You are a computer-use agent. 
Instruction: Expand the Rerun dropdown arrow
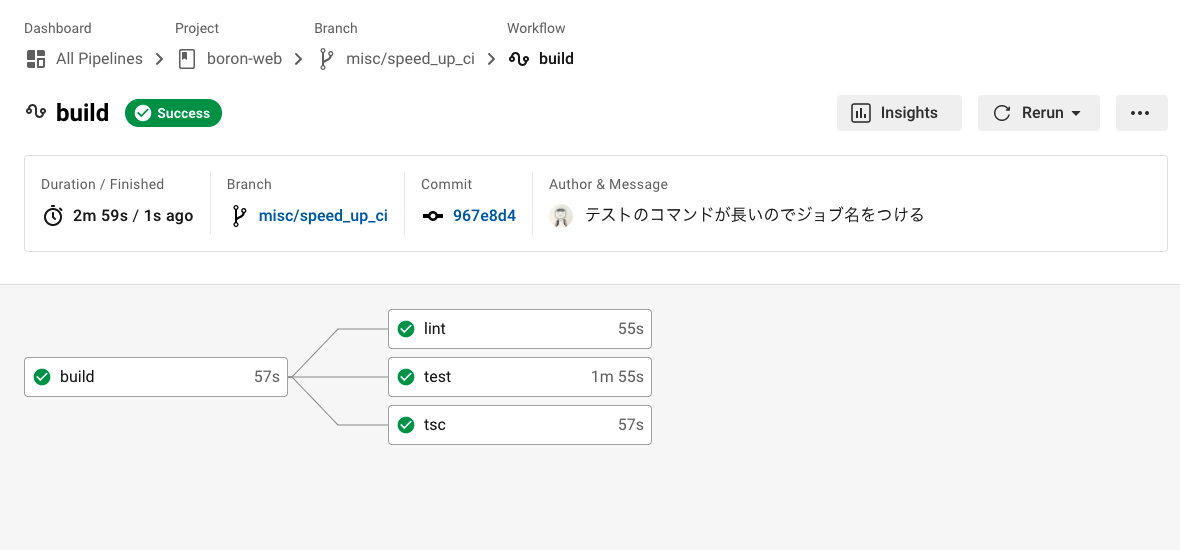(x=1077, y=114)
